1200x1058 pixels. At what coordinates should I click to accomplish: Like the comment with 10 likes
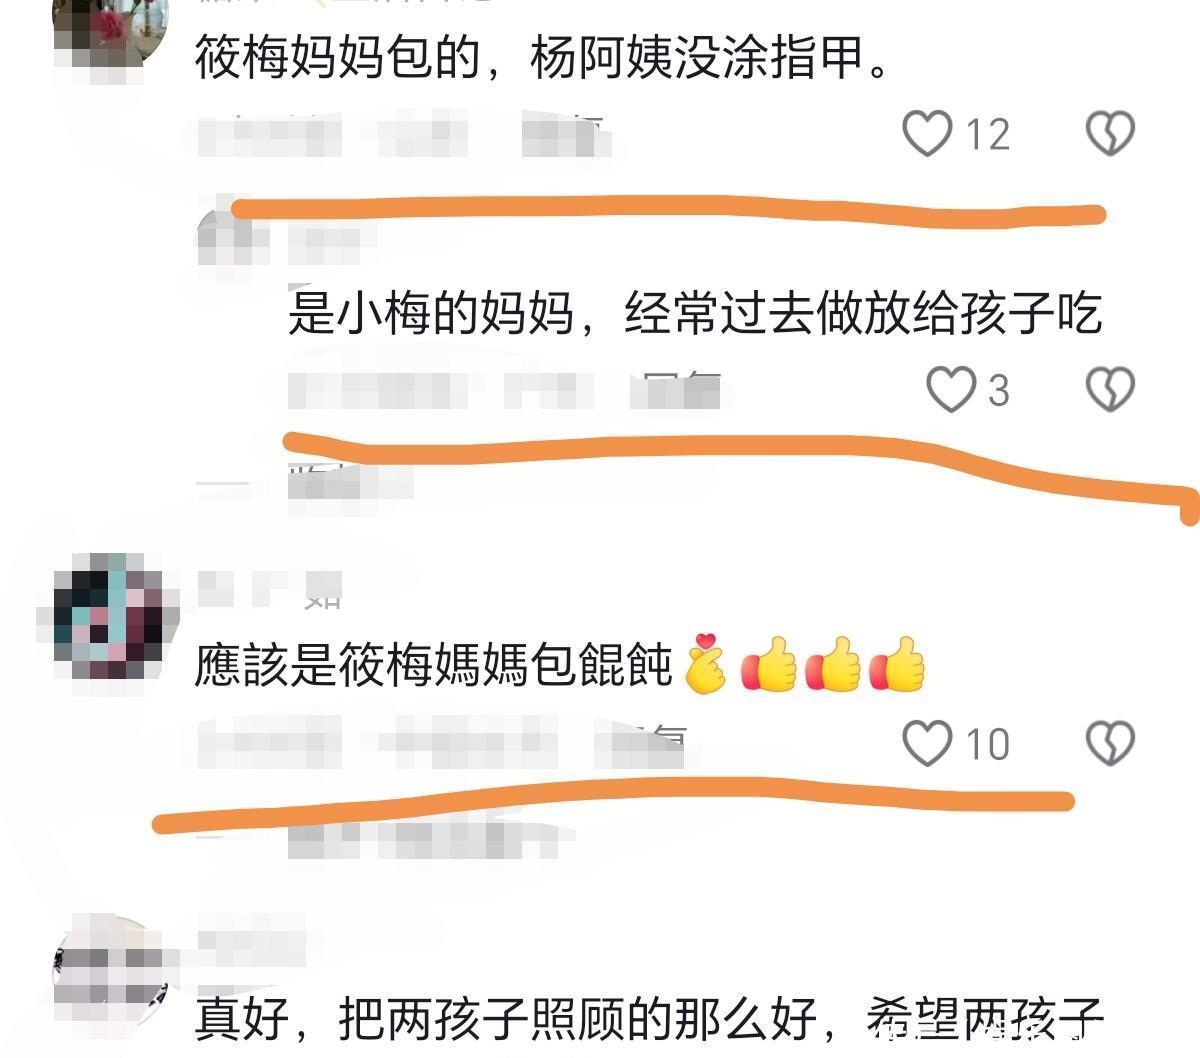[x=927, y=743]
